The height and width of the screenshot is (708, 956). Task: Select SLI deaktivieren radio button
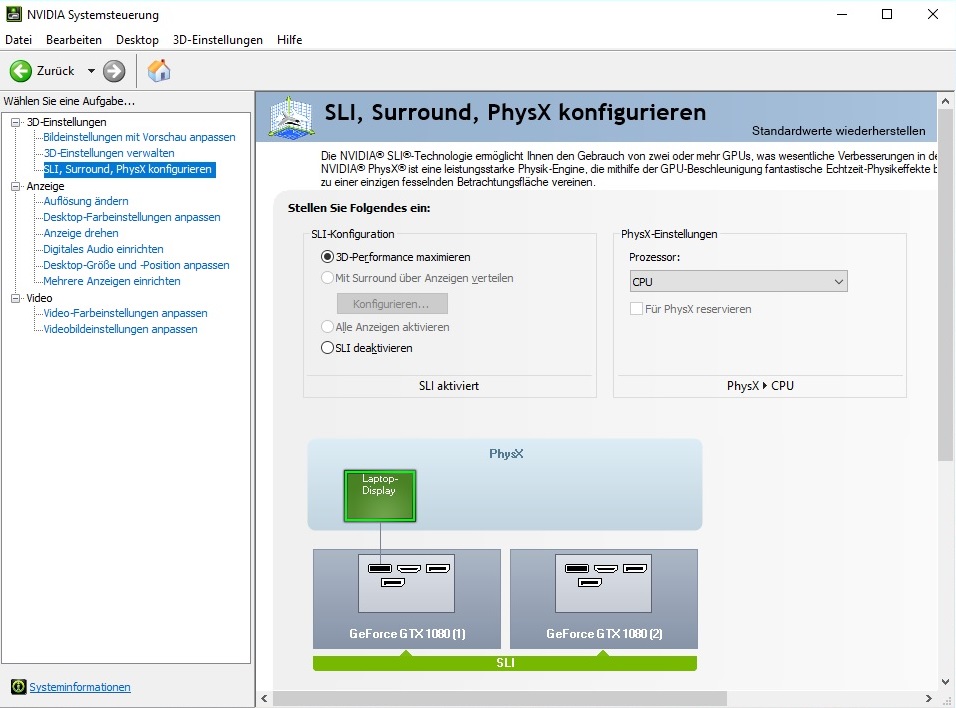coord(327,348)
